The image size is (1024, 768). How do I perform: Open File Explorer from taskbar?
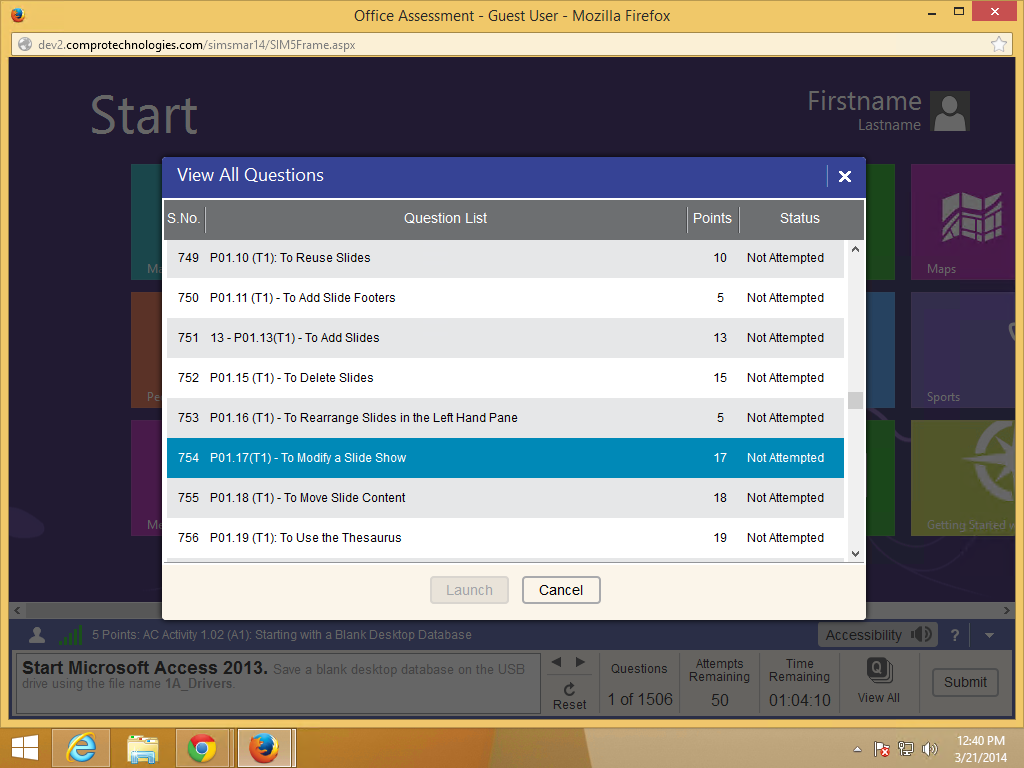[142, 748]
